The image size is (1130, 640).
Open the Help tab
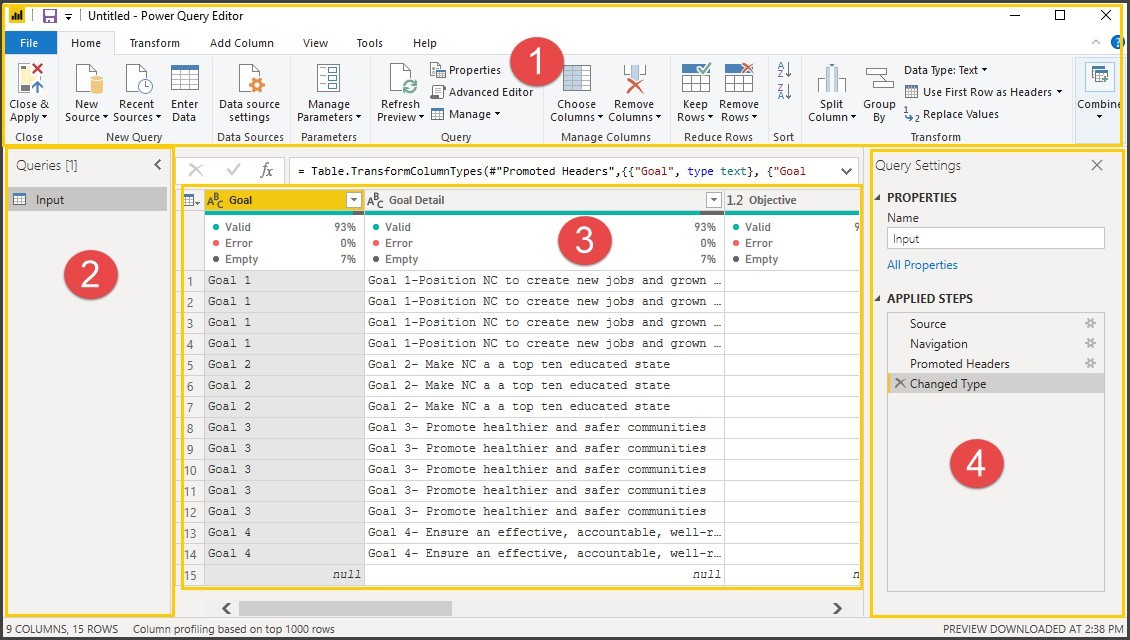(x=424, y=43)
